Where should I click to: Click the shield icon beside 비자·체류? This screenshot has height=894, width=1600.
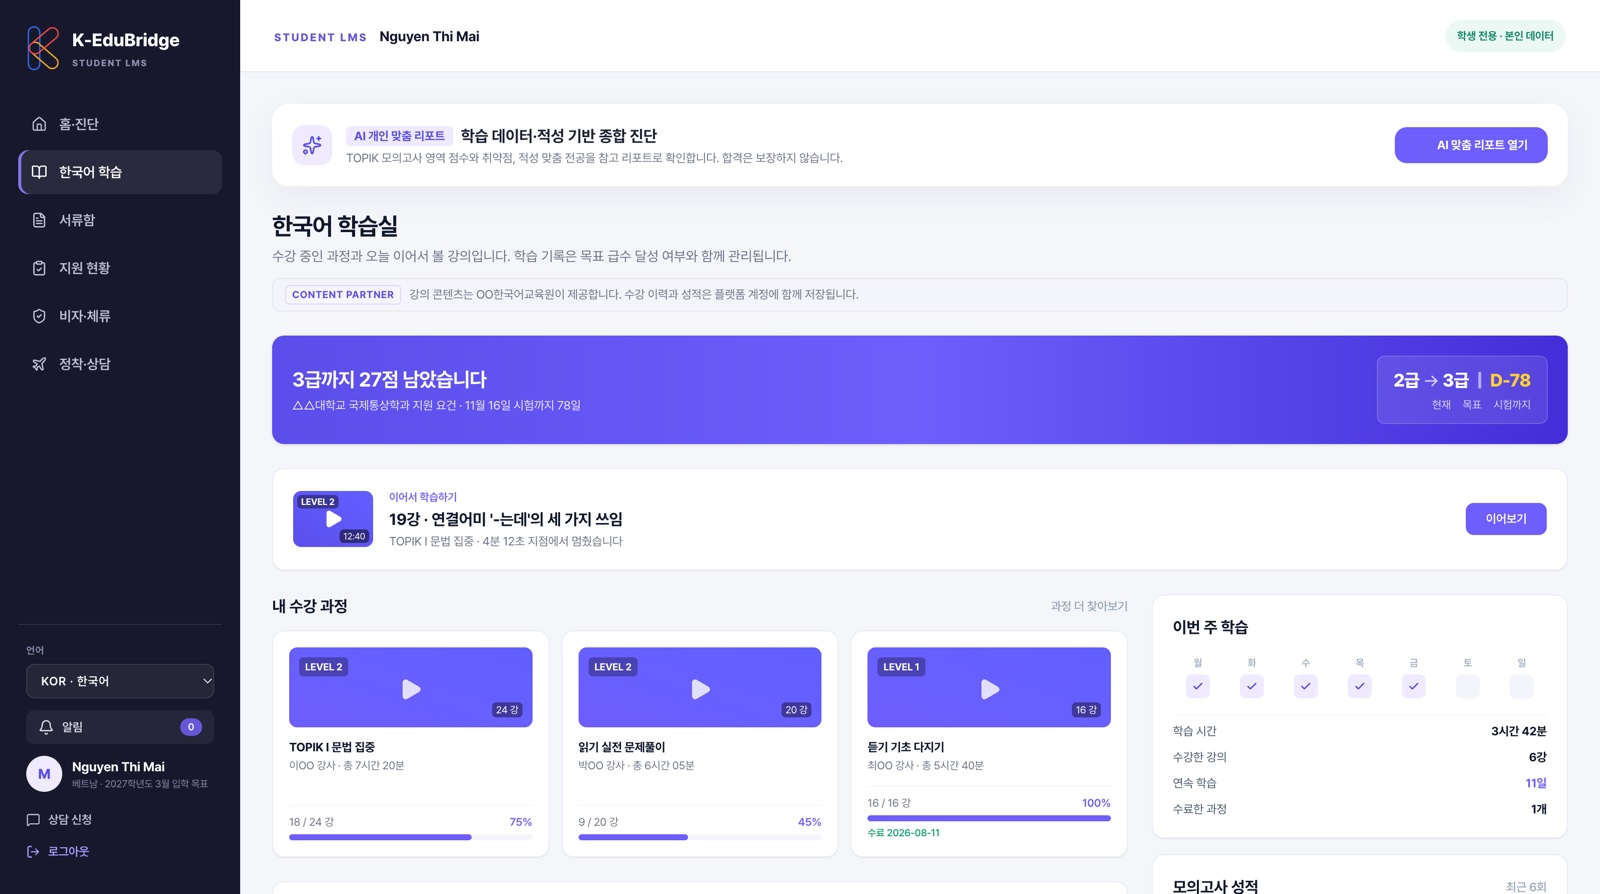tap(39, 316)
